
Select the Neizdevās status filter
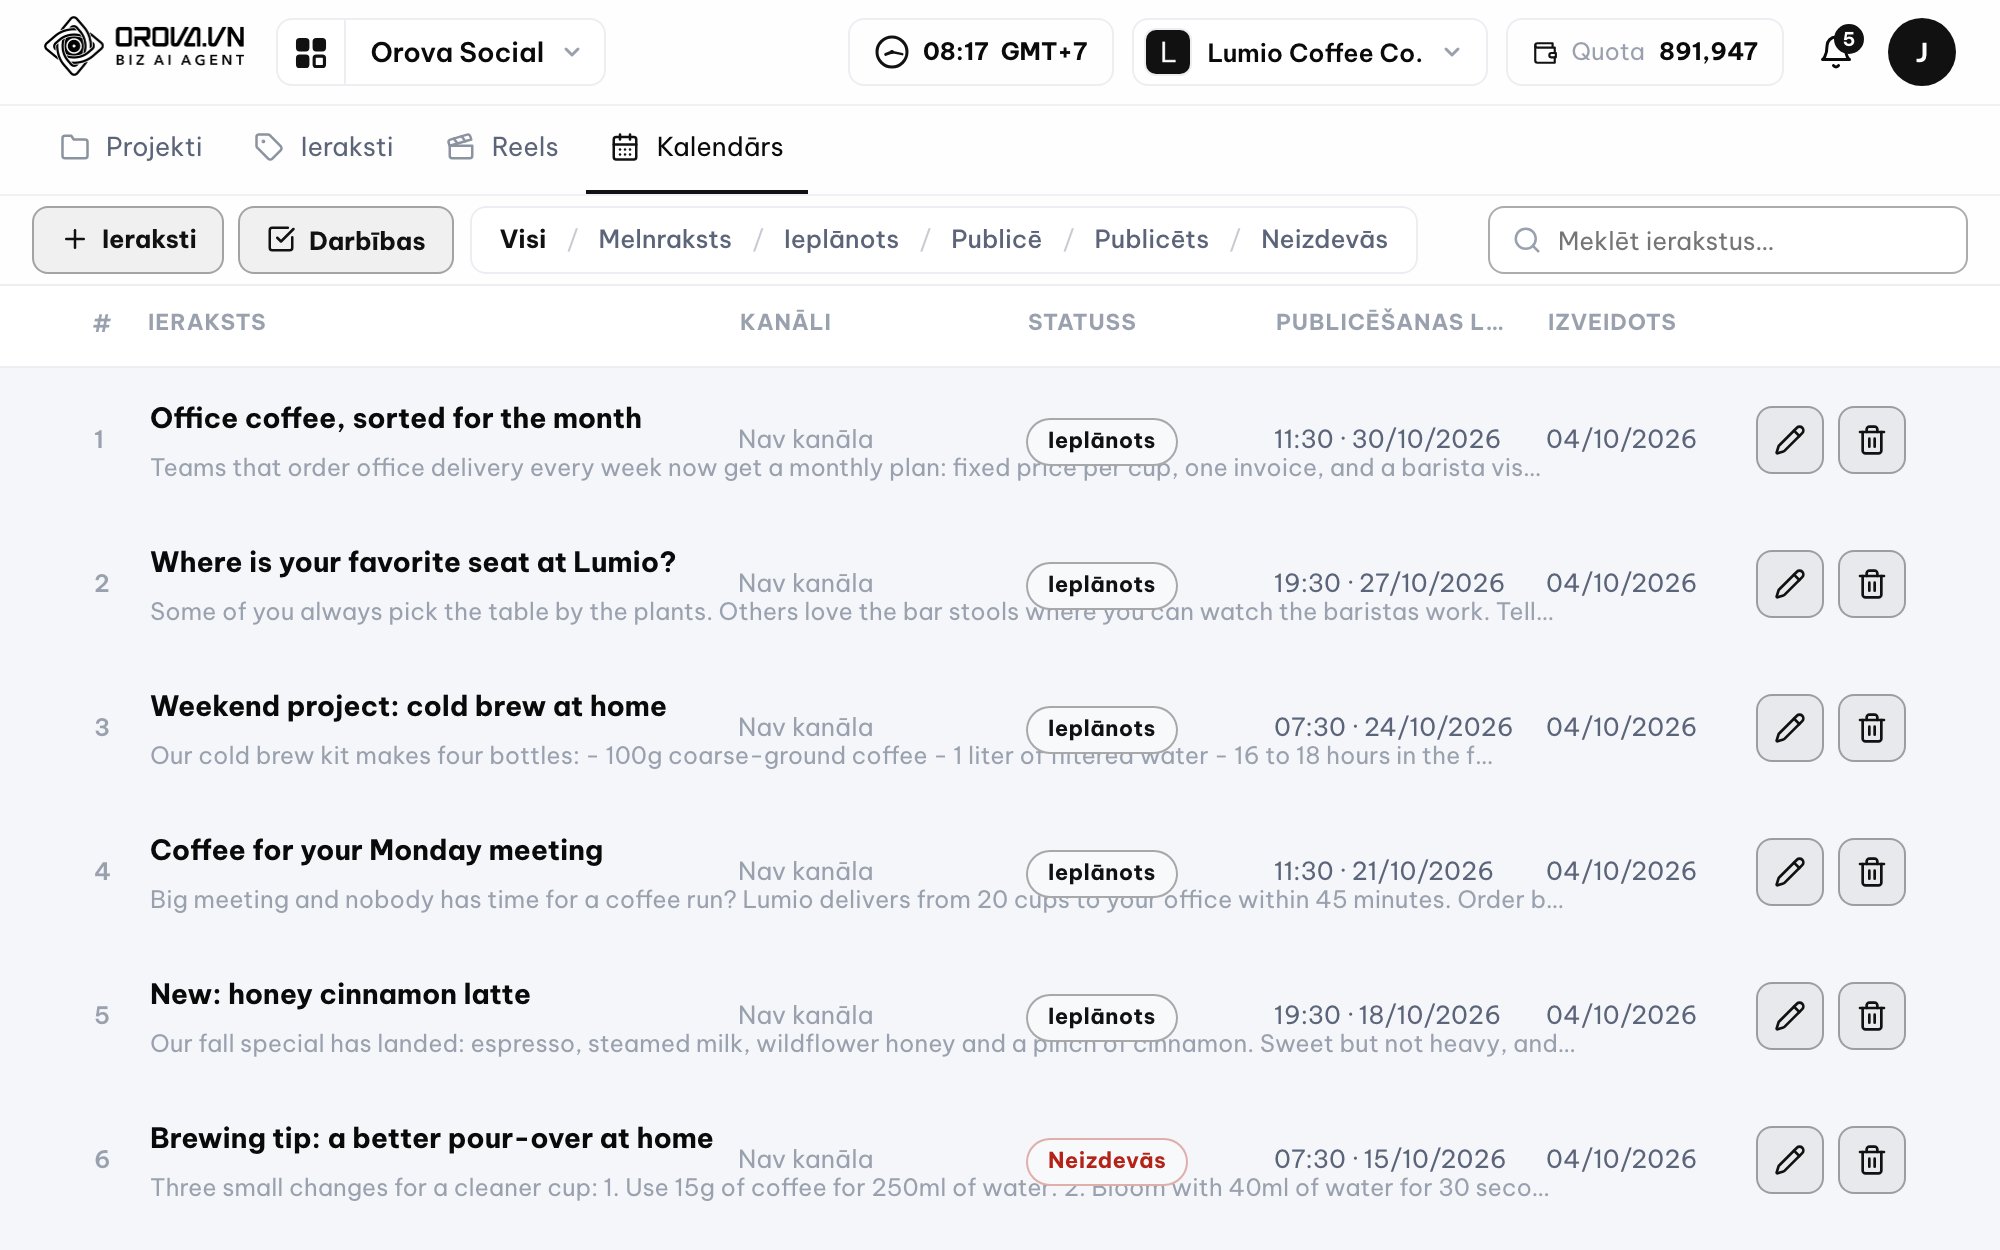pos(1324,240)
